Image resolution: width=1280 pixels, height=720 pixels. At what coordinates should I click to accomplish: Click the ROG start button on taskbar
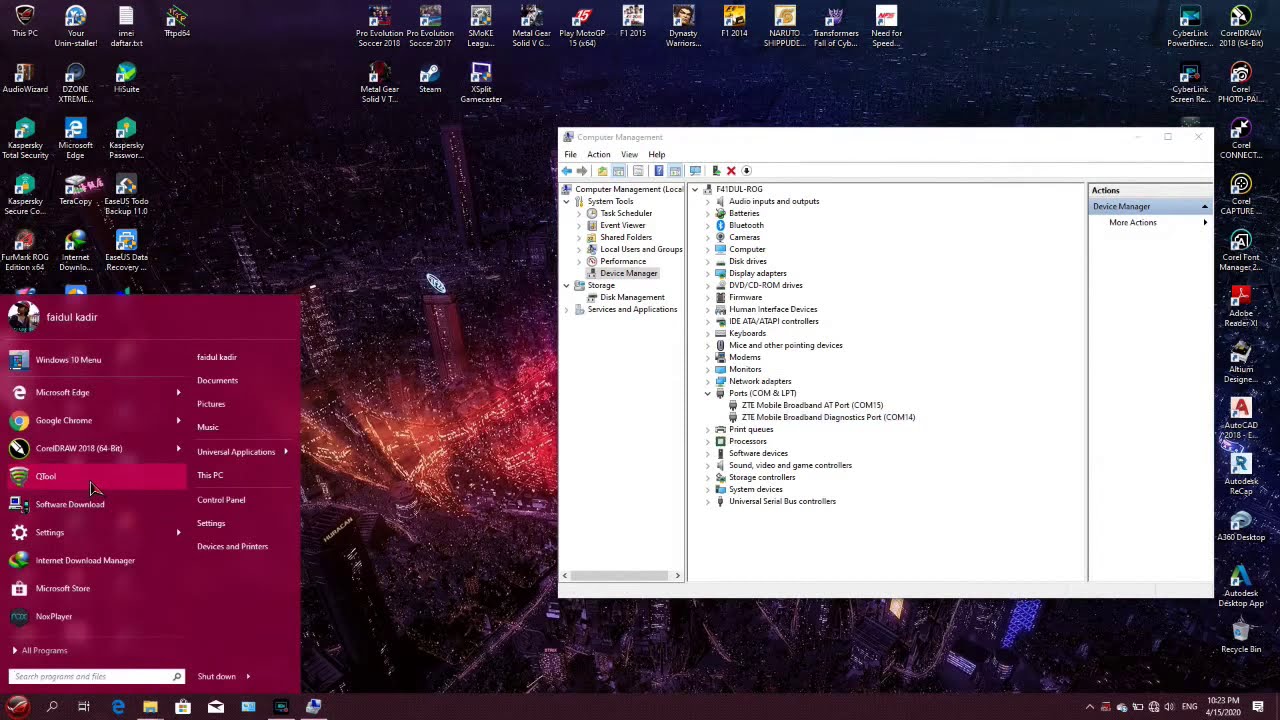18,707
